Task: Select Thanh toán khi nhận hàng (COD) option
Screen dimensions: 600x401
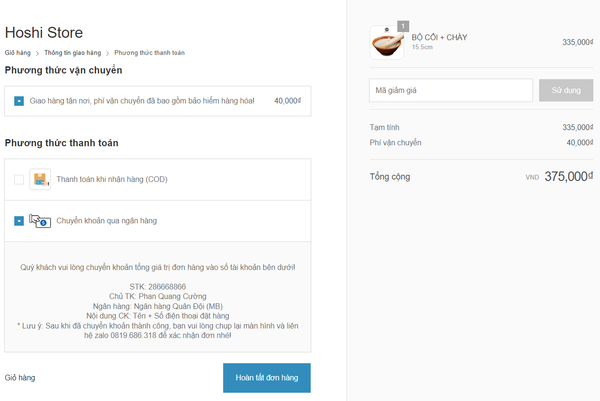Action: 19,179
